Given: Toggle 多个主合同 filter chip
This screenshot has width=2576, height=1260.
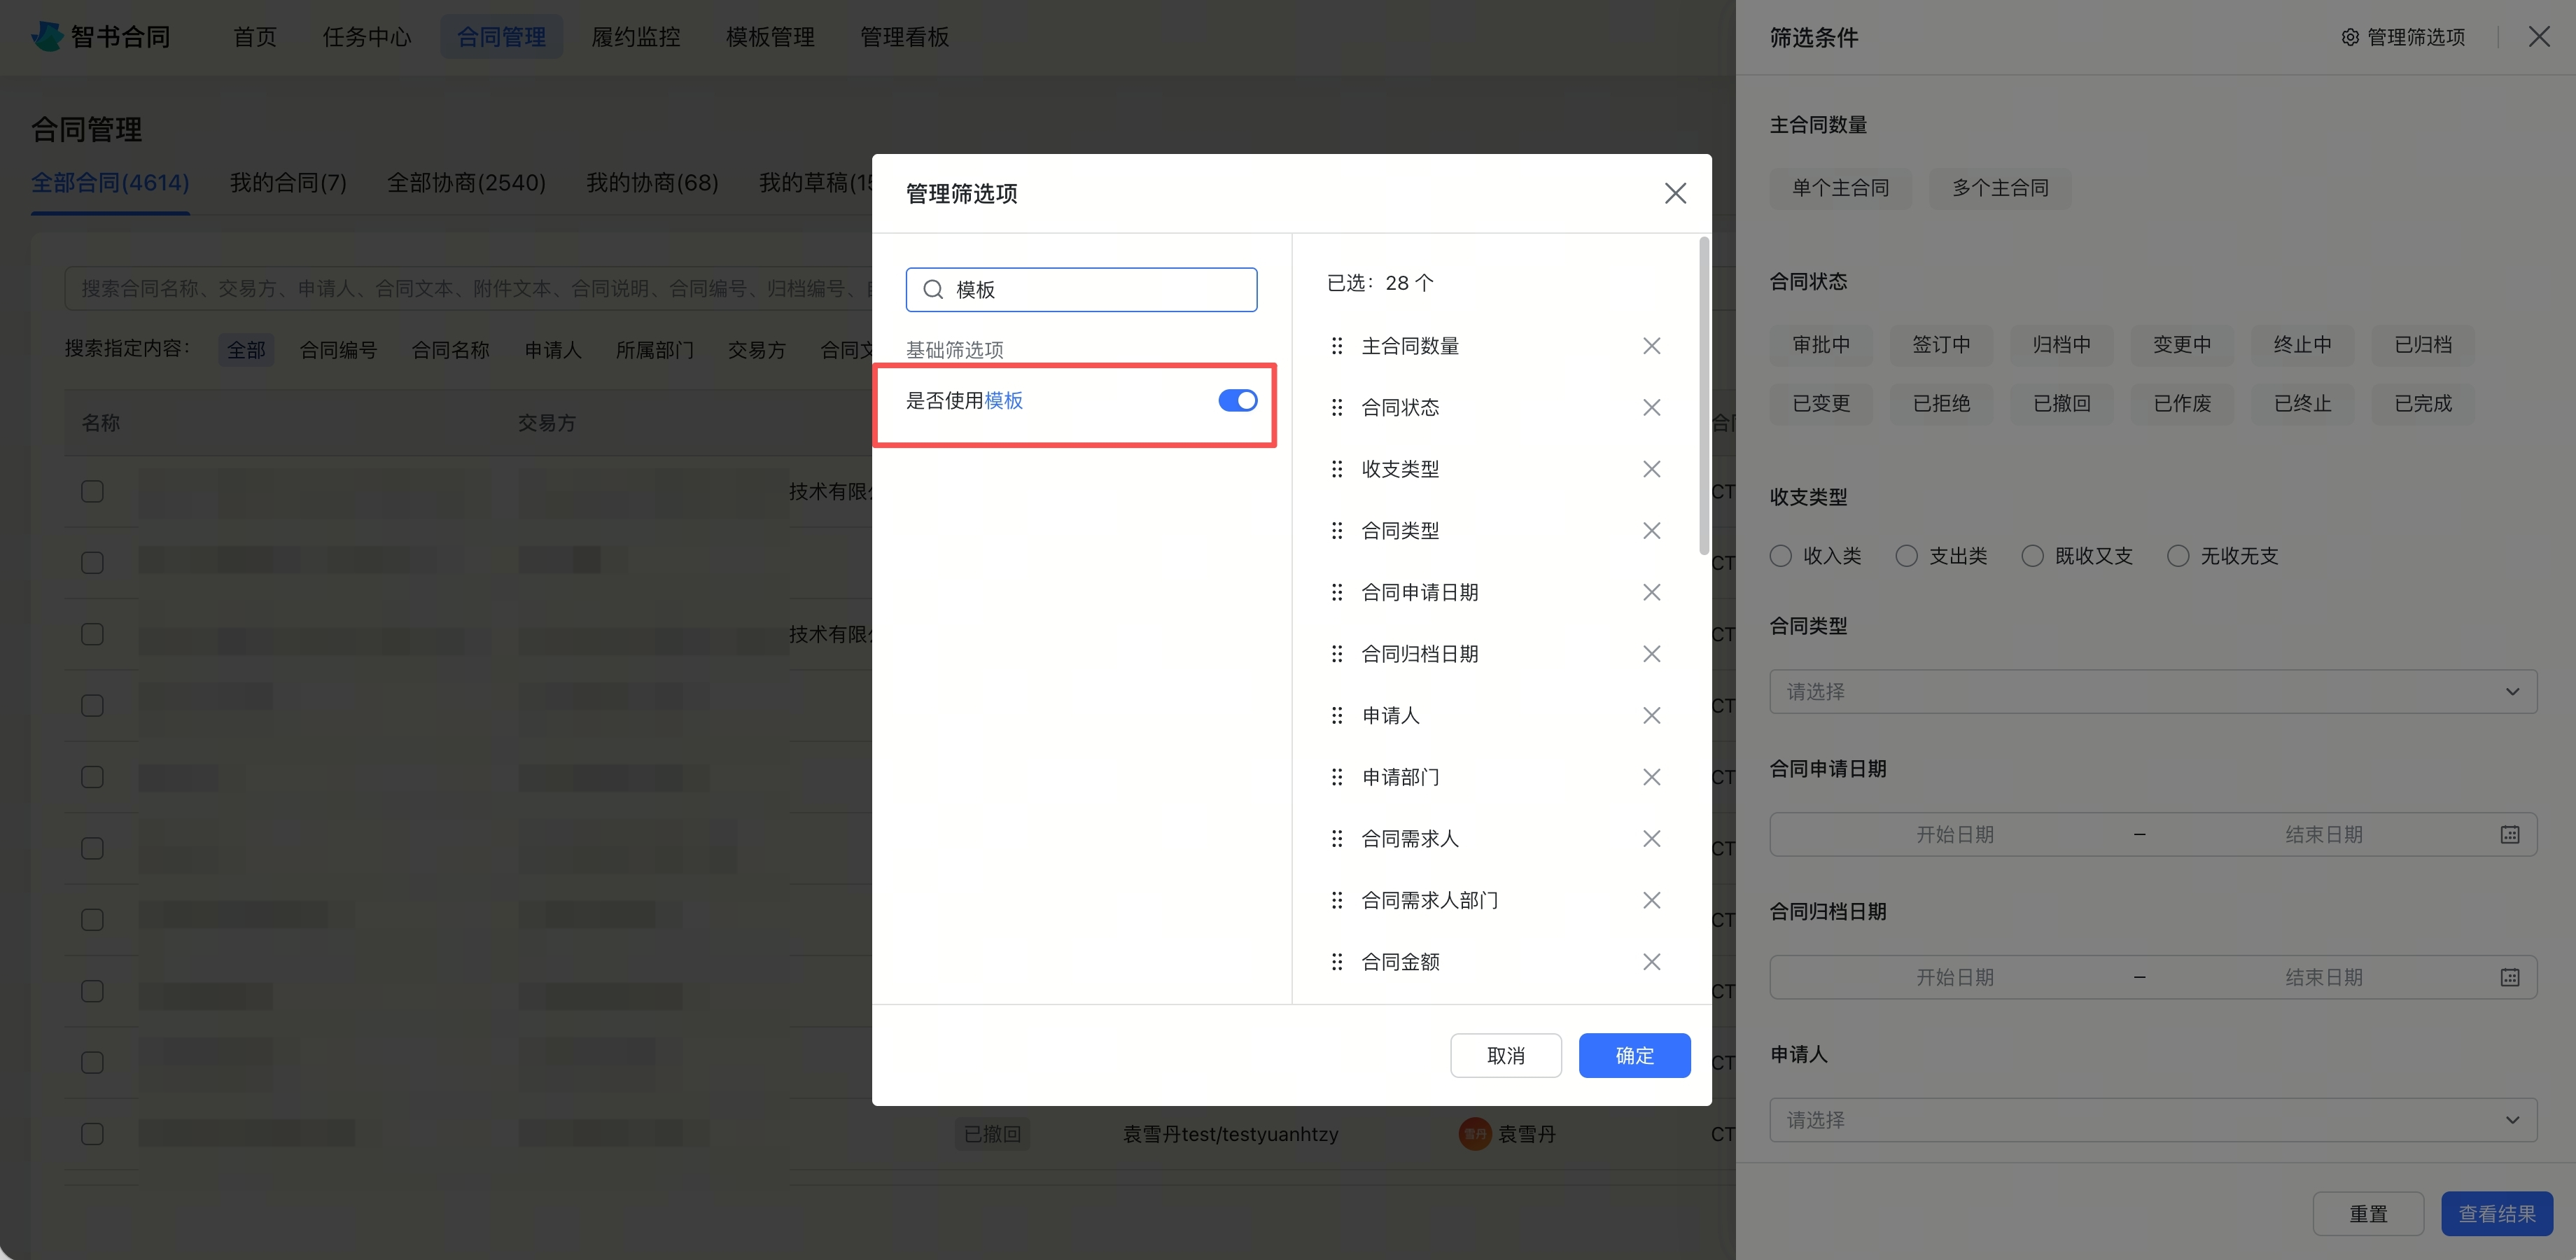Looking at the screenshot, I should (2000, 188).
